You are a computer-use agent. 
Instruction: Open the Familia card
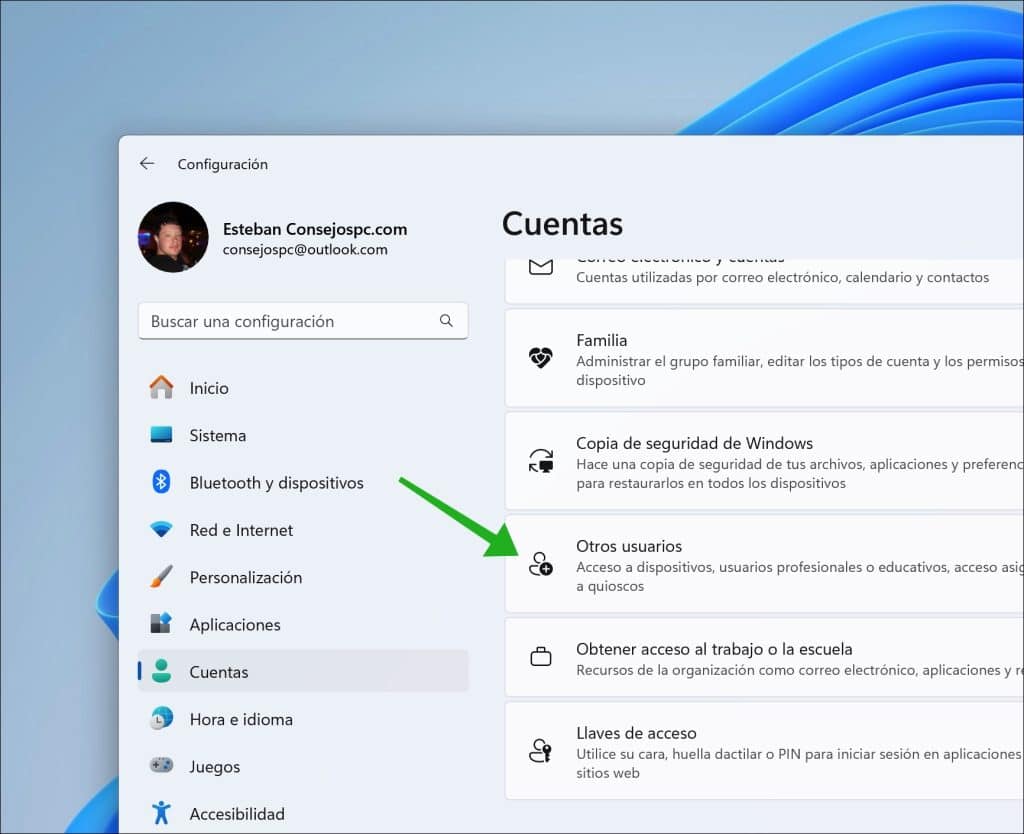765,359
